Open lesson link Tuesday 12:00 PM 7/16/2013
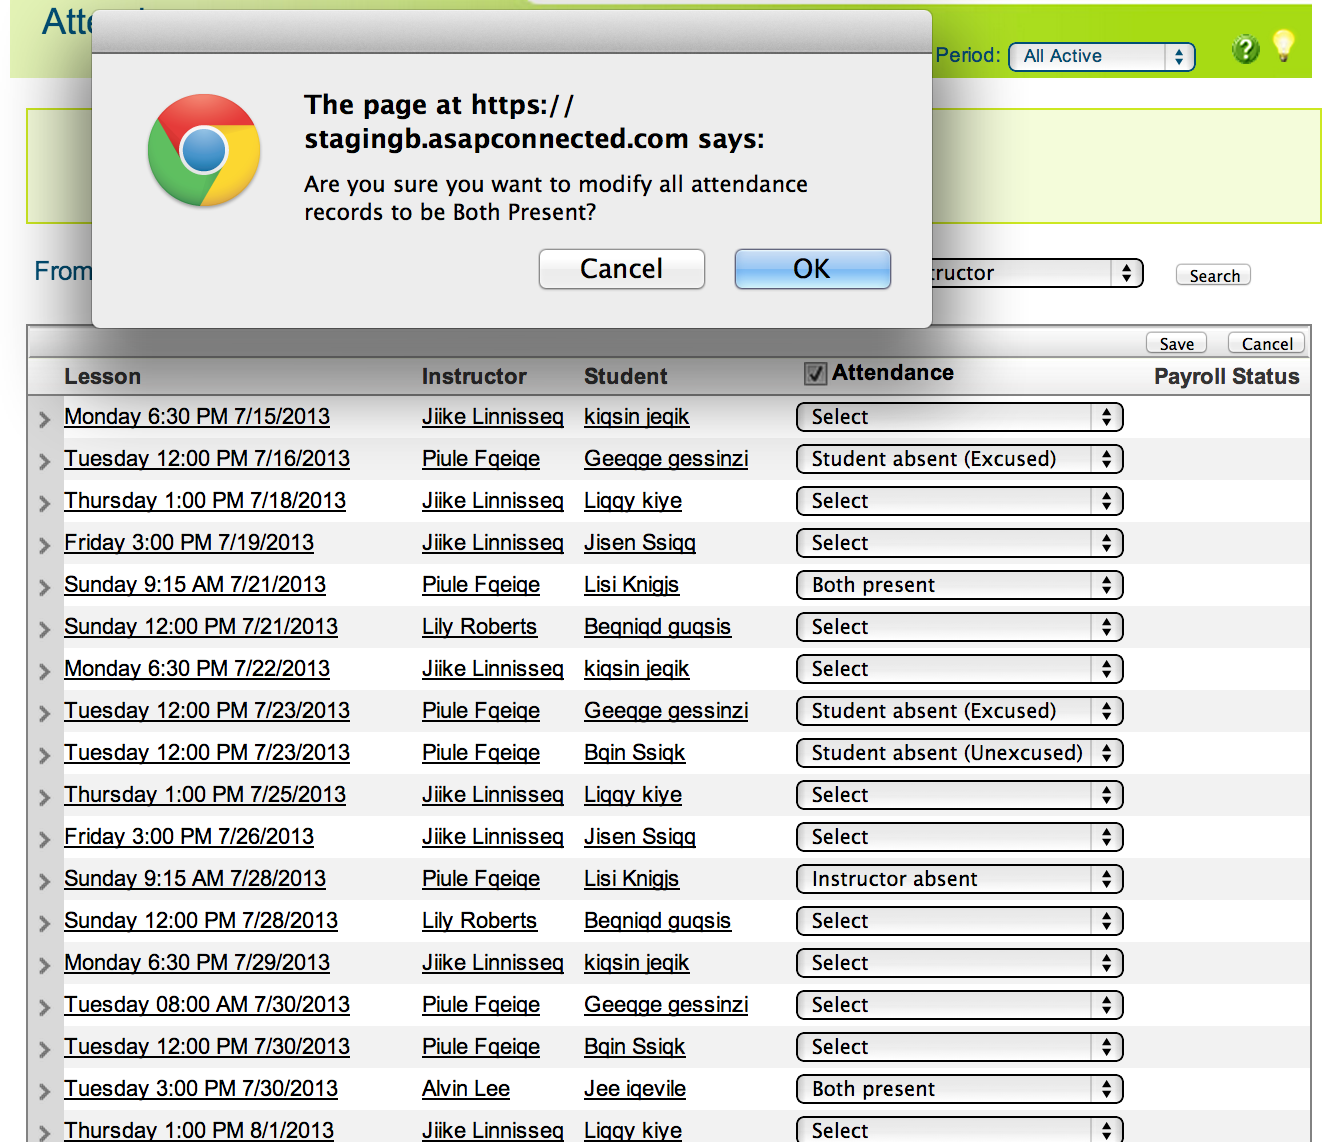This screenshot has height=1142, width=1338. (207, 459)
